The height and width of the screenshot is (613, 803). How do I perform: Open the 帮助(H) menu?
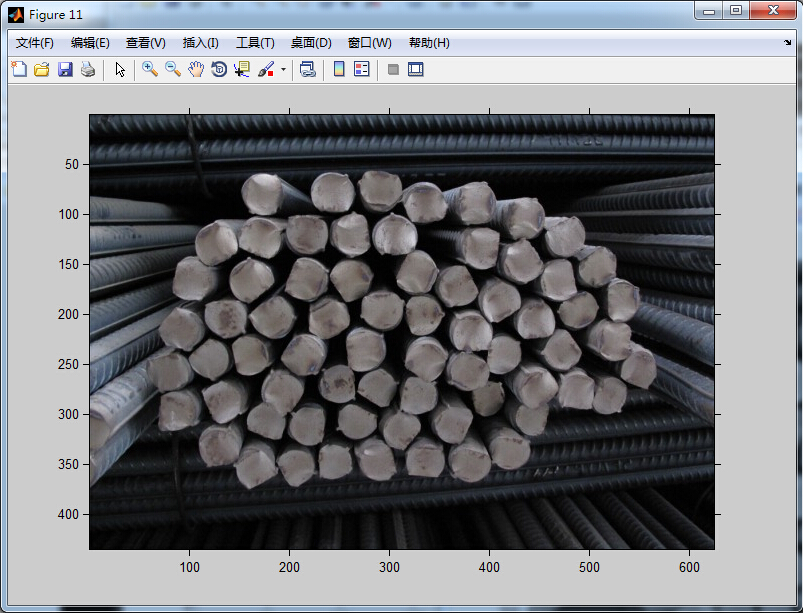[429, 43]
